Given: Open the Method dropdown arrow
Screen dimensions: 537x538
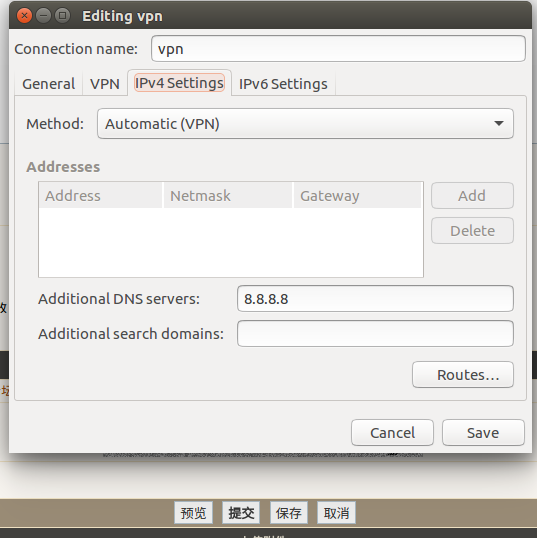Looking at the screenshot, I should point(499,123).
